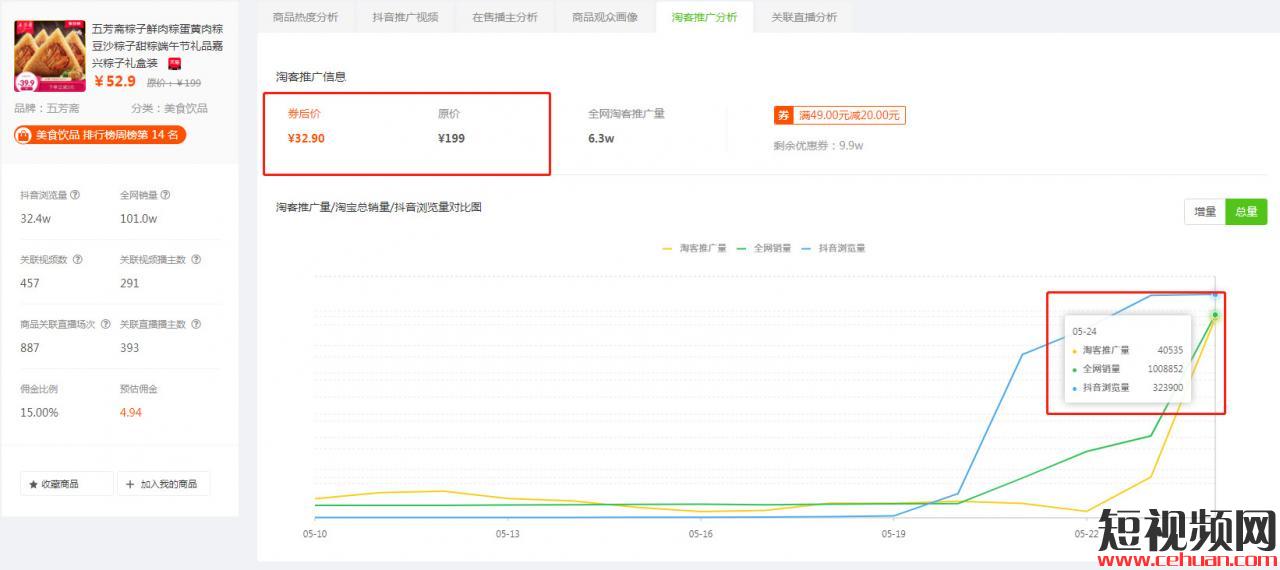The width and height of the screenshot is (1280, 570).
Task: Toggle 全网销量 legend series
Action: click(x=764, y=248)
